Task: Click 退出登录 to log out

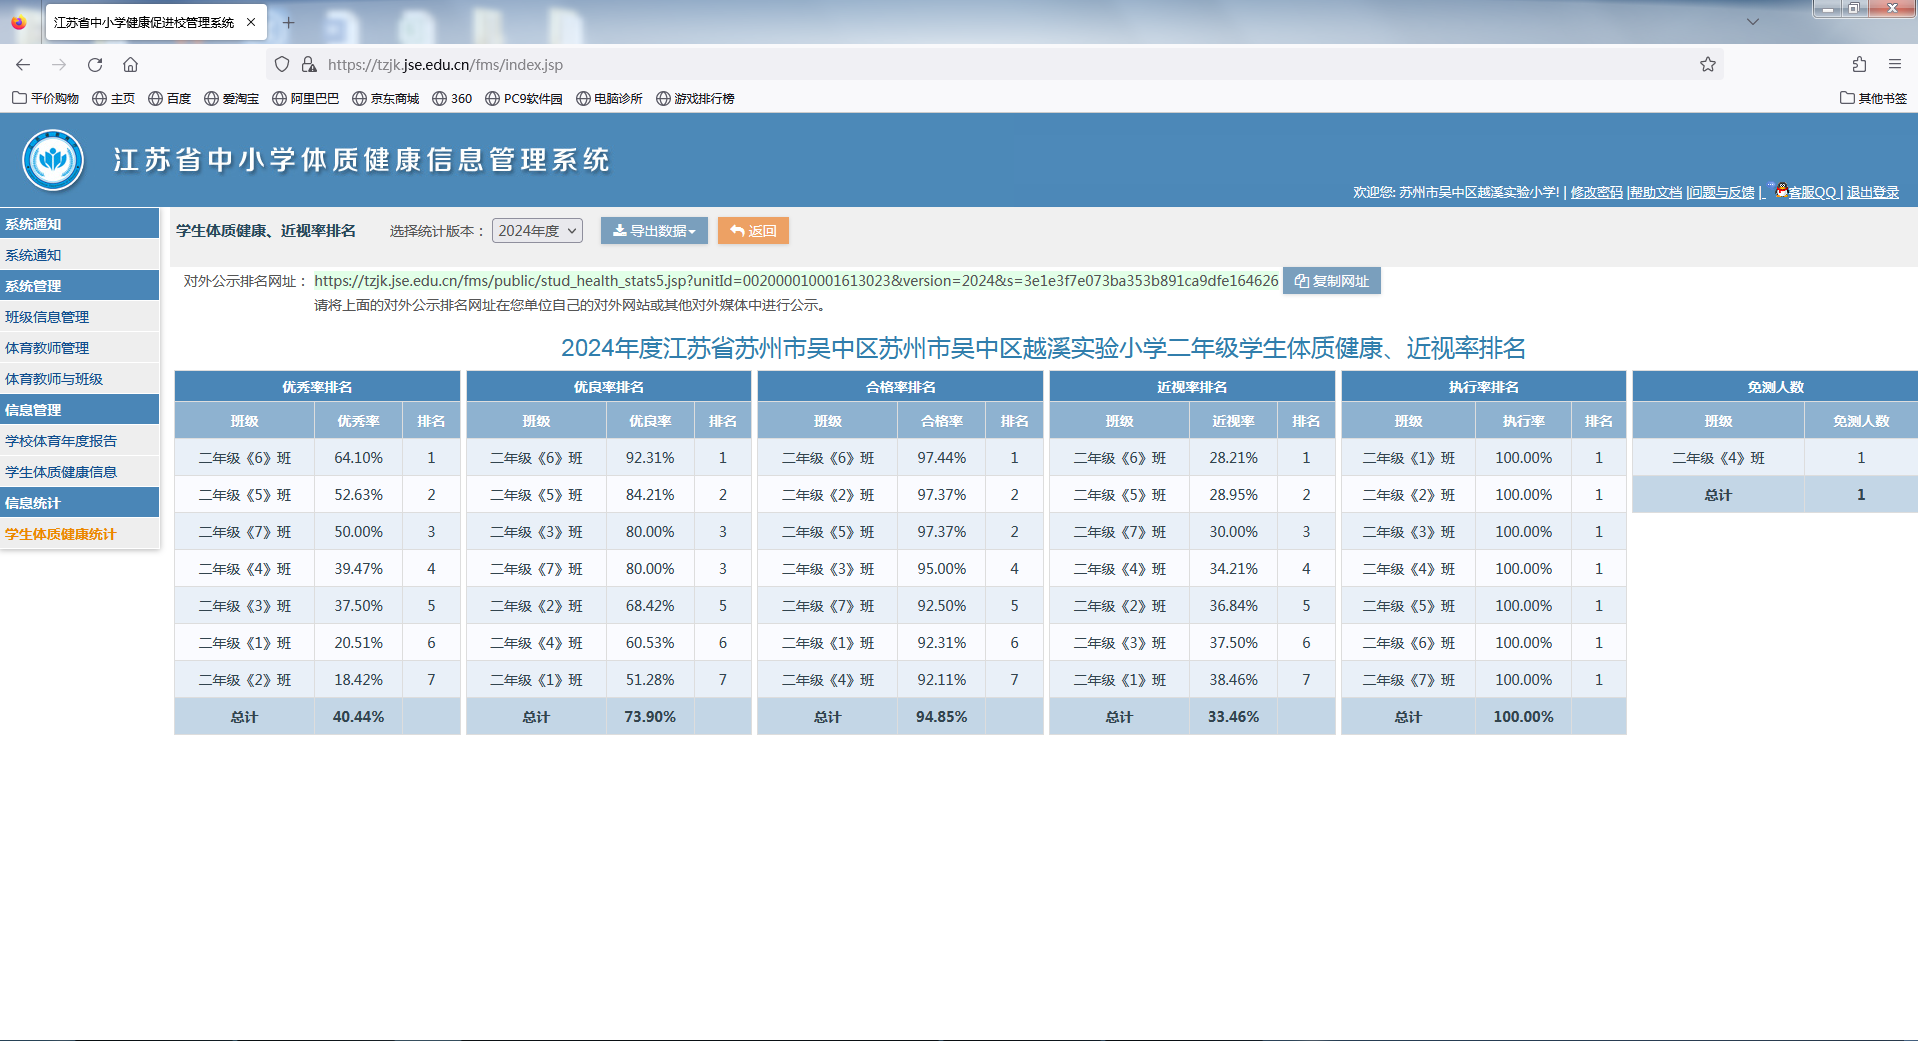Action: tap(1872, 192)
